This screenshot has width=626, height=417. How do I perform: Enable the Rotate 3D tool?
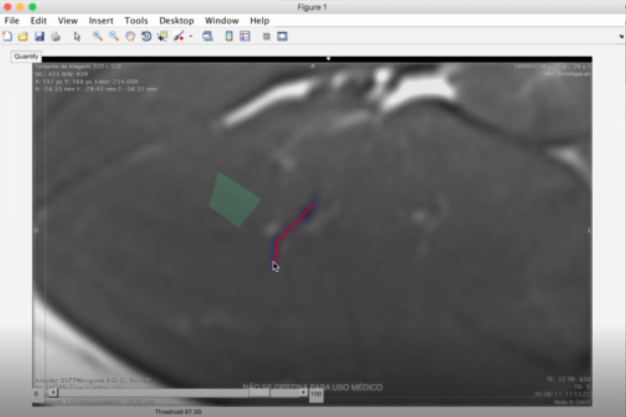point(145,36)
